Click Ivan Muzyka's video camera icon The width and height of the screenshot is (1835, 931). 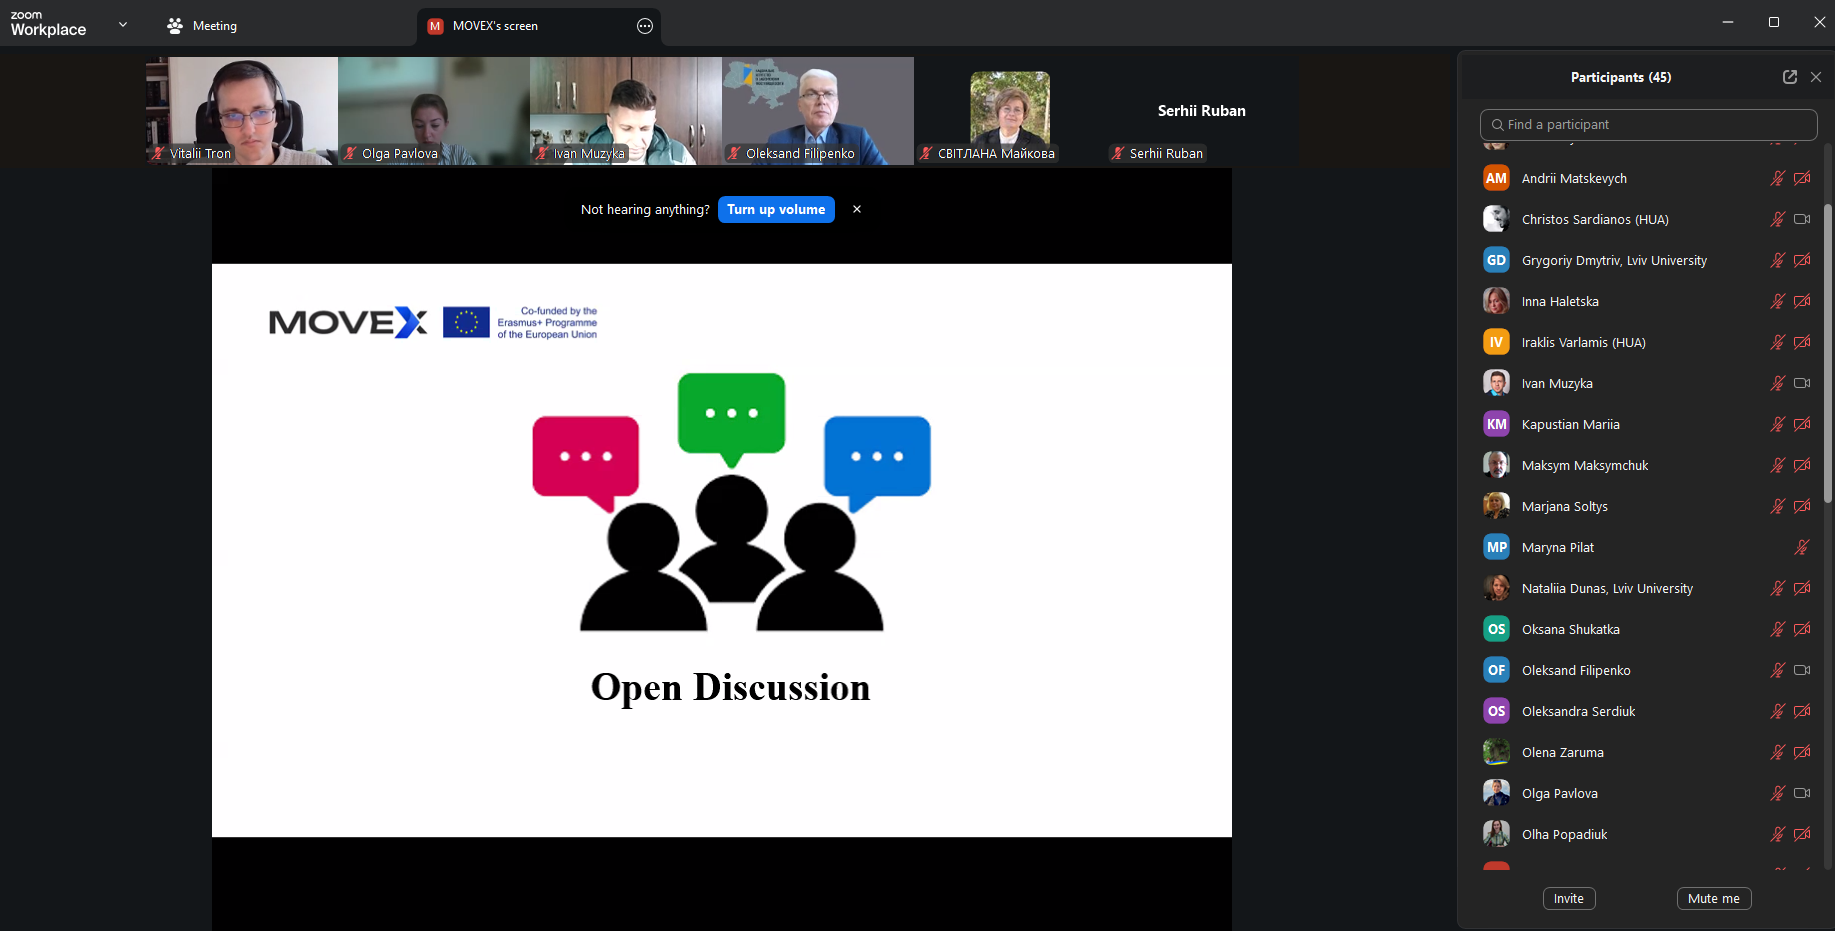[x=1802, y=384]
